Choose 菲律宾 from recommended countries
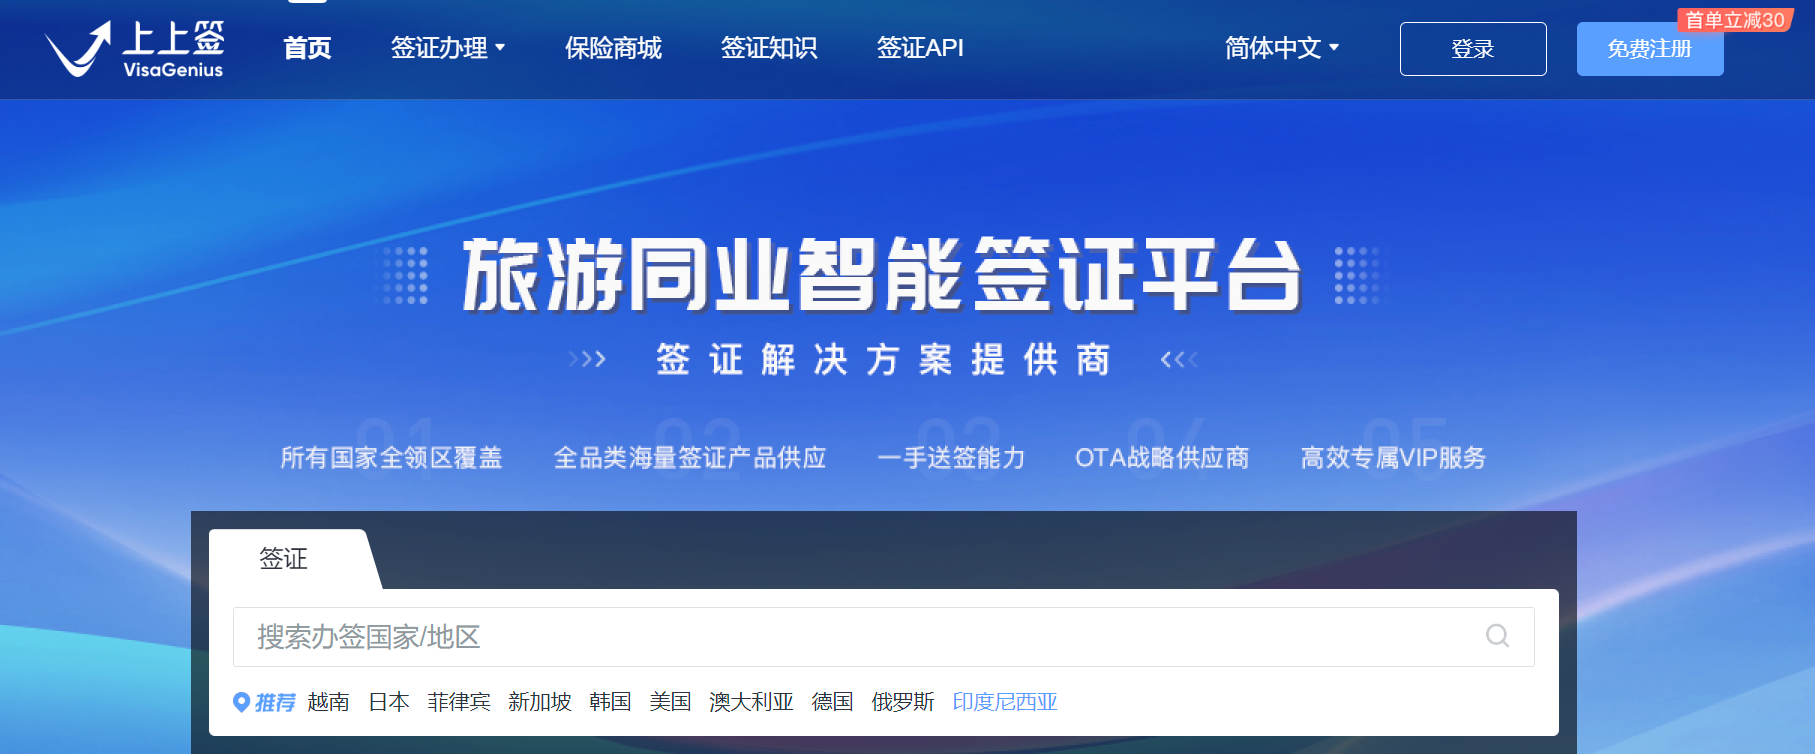1815x754 pixels. [x=459, y=702]
